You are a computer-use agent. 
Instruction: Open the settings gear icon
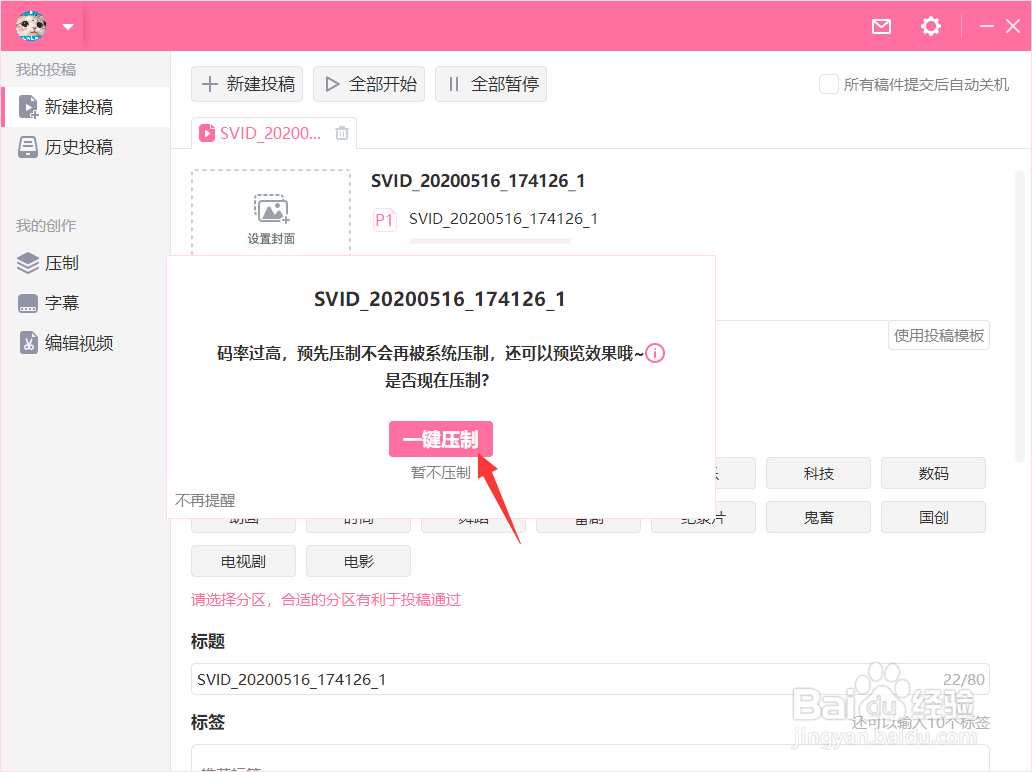click(x=930, y=27)
